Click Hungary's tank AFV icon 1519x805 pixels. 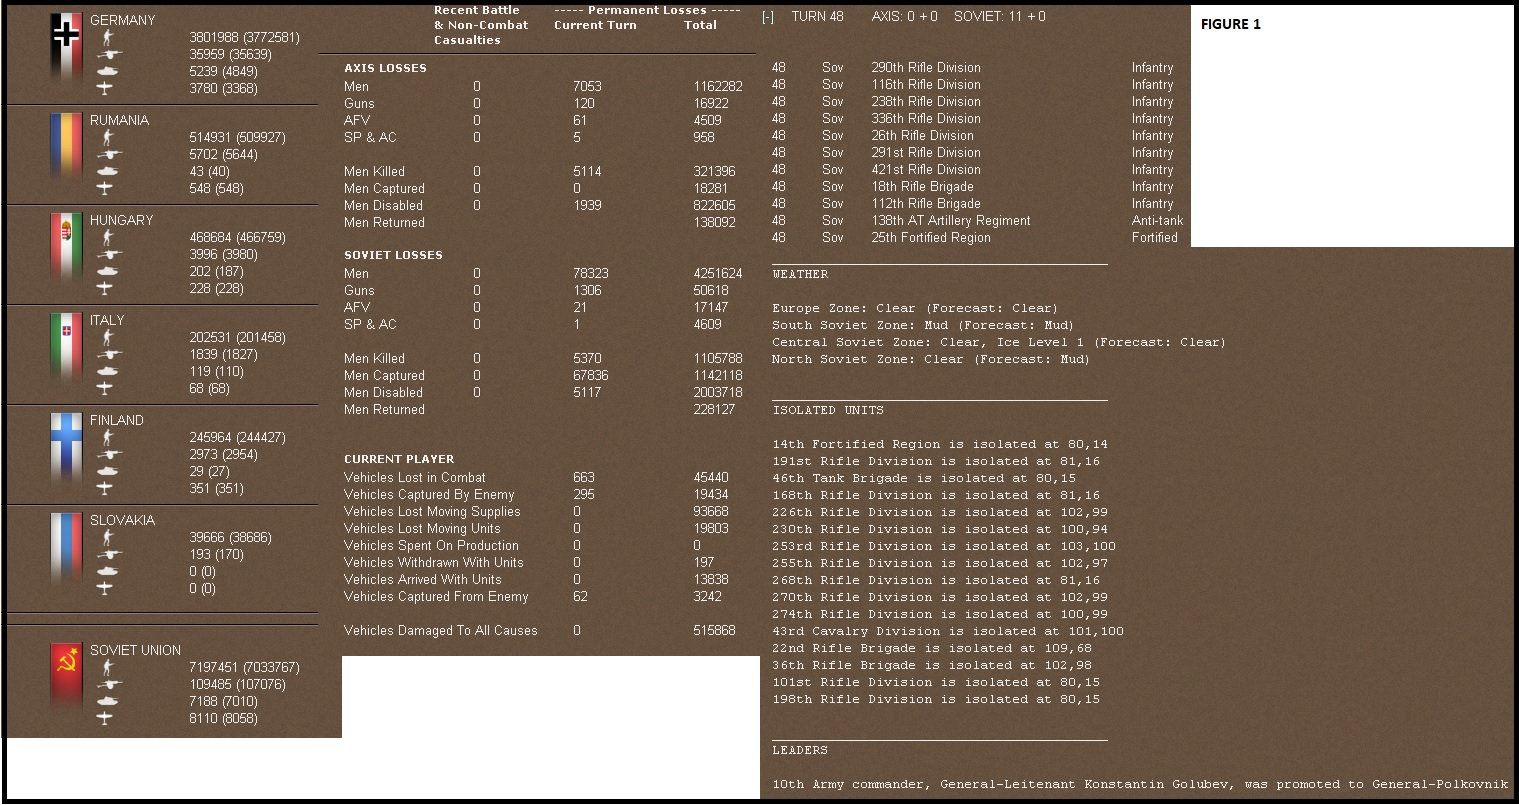coord(107,272)
